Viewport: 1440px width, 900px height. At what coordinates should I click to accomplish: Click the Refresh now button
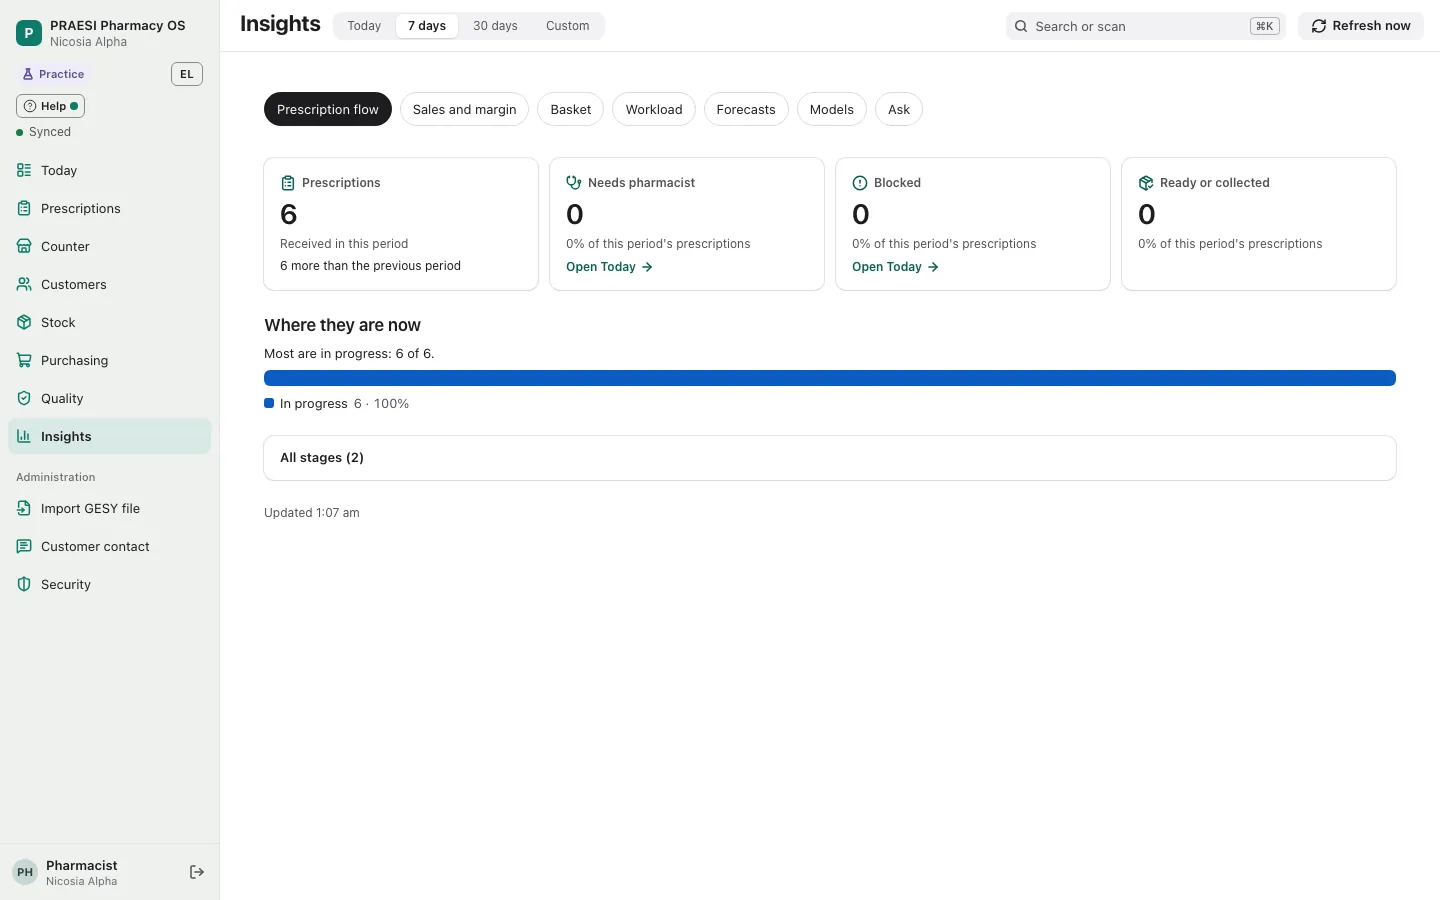1361,26
